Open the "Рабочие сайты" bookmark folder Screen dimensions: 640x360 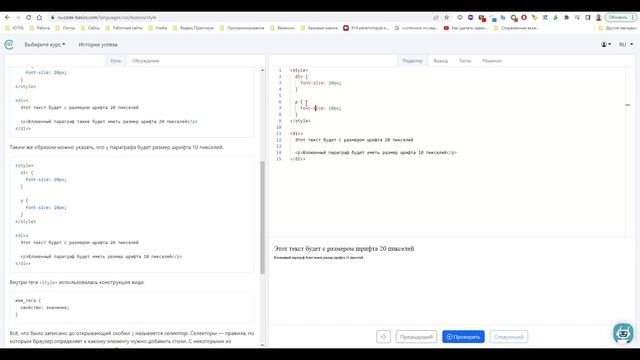[124, 28]
